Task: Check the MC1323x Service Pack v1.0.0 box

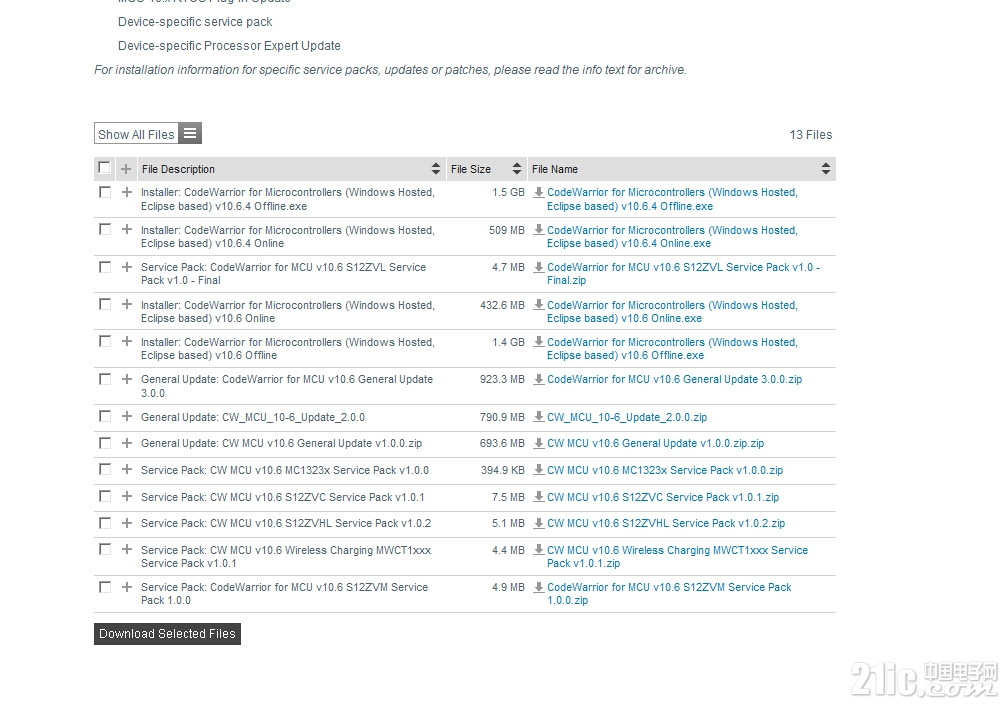Action: 105,470
